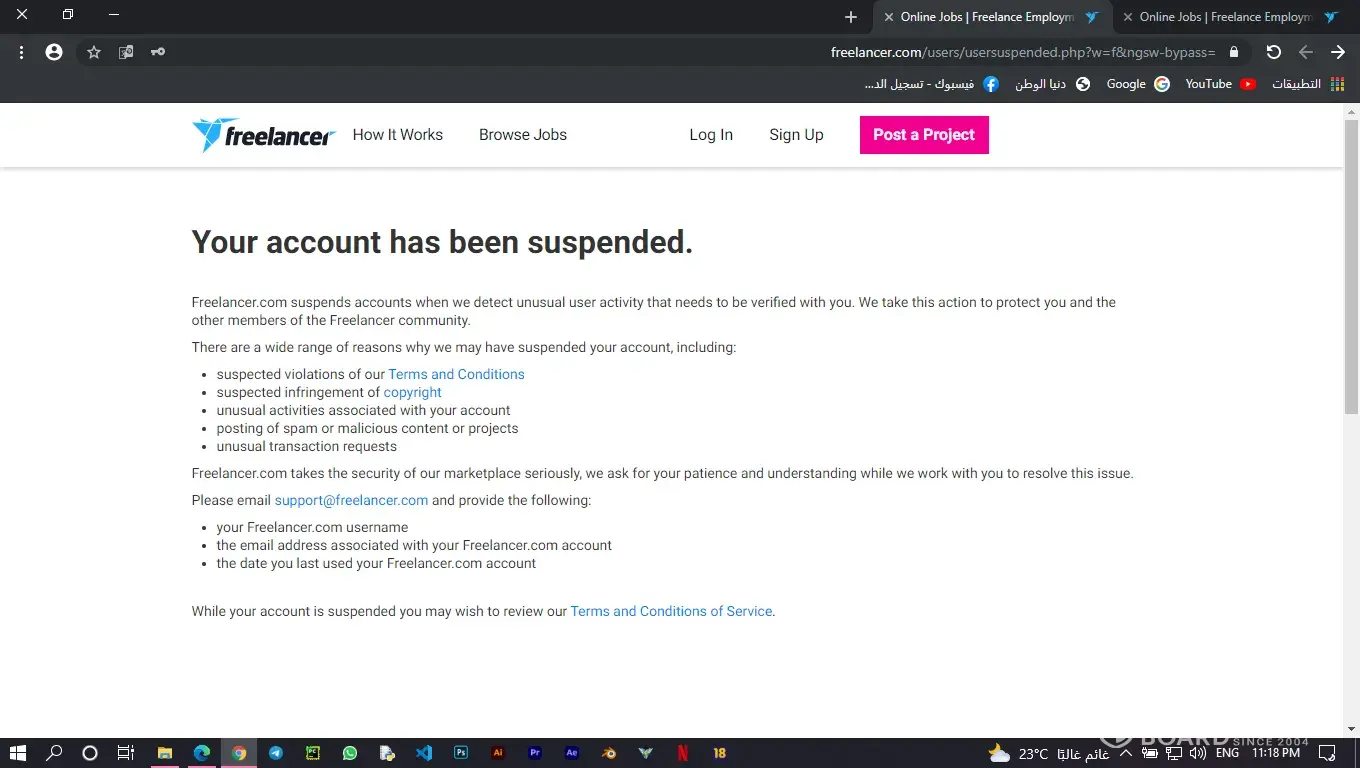Click the address bar URL field
1360x768 pixels.
[x=1022, y=52]
